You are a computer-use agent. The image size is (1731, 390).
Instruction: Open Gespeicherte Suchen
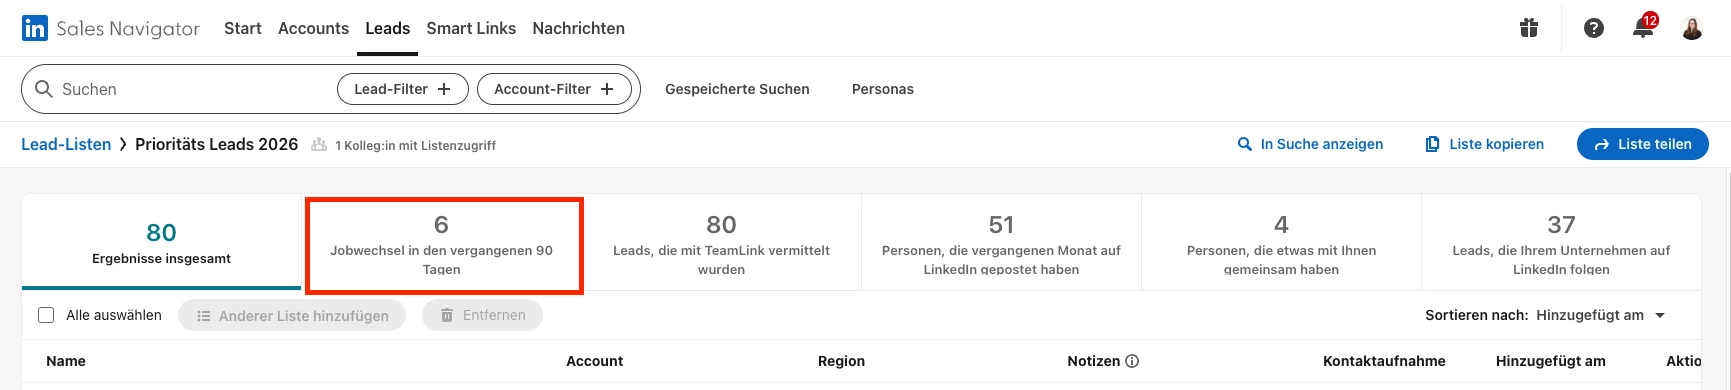(737, 89)
